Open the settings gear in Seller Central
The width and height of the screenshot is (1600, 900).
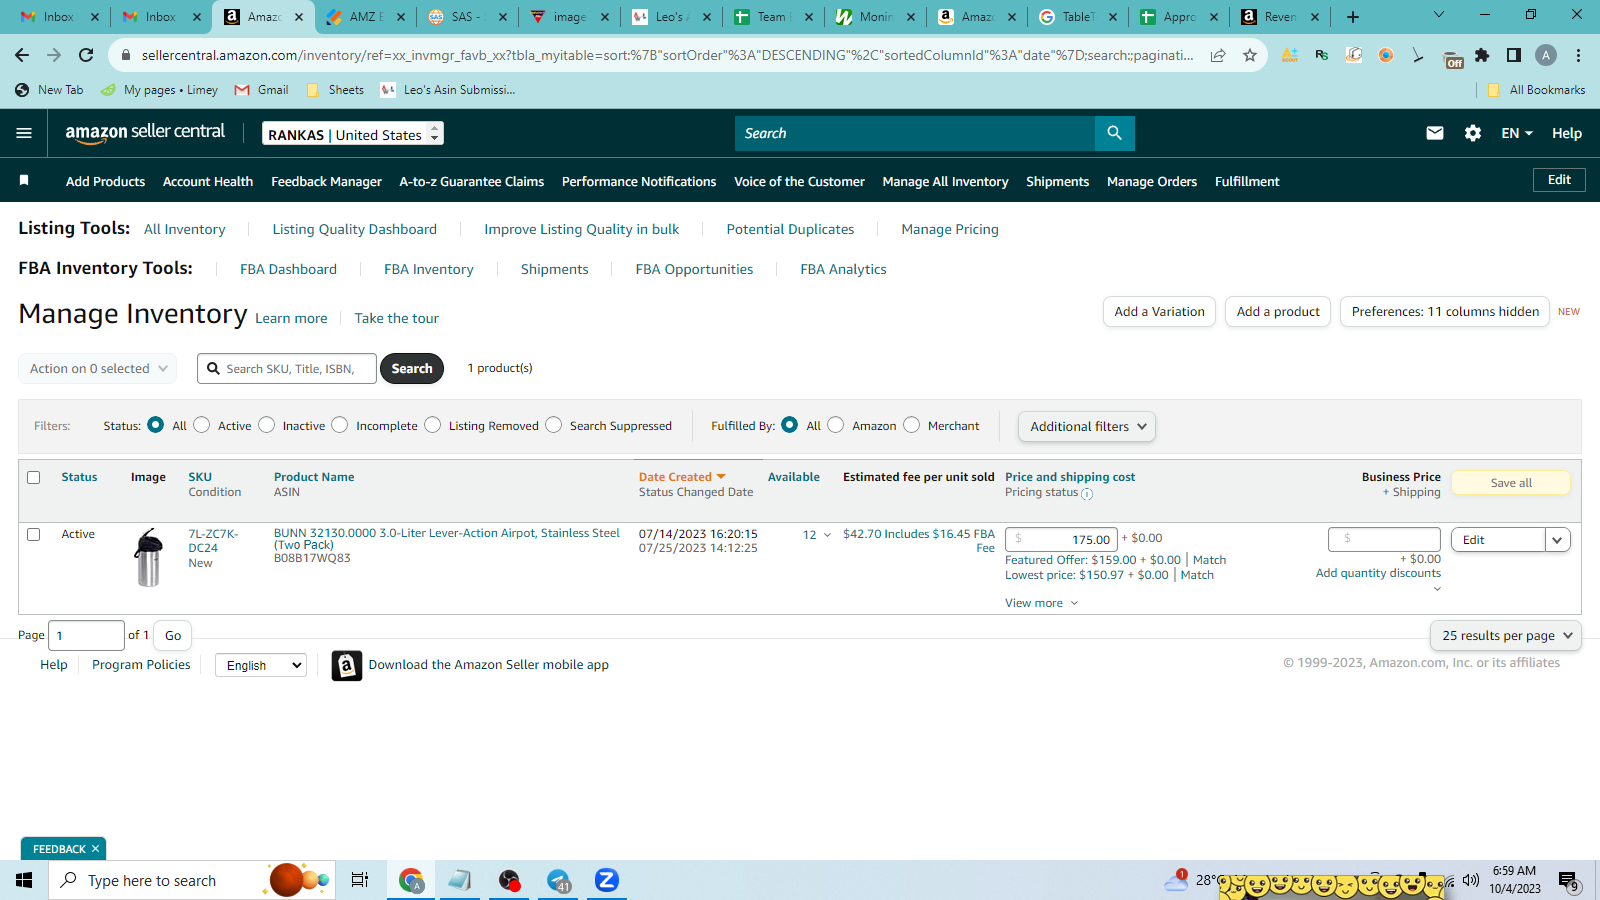click(x=1473, y=133)
